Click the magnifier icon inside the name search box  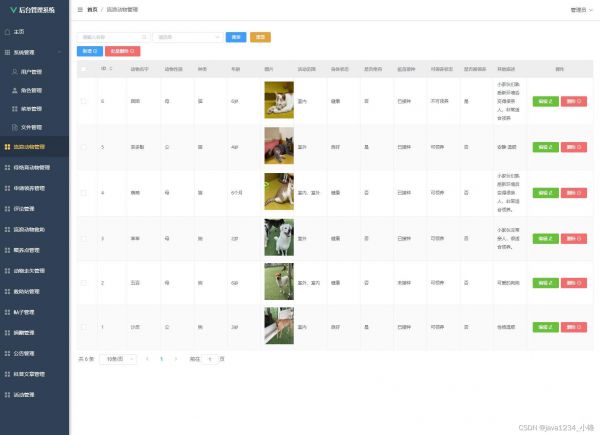(144, 37)
